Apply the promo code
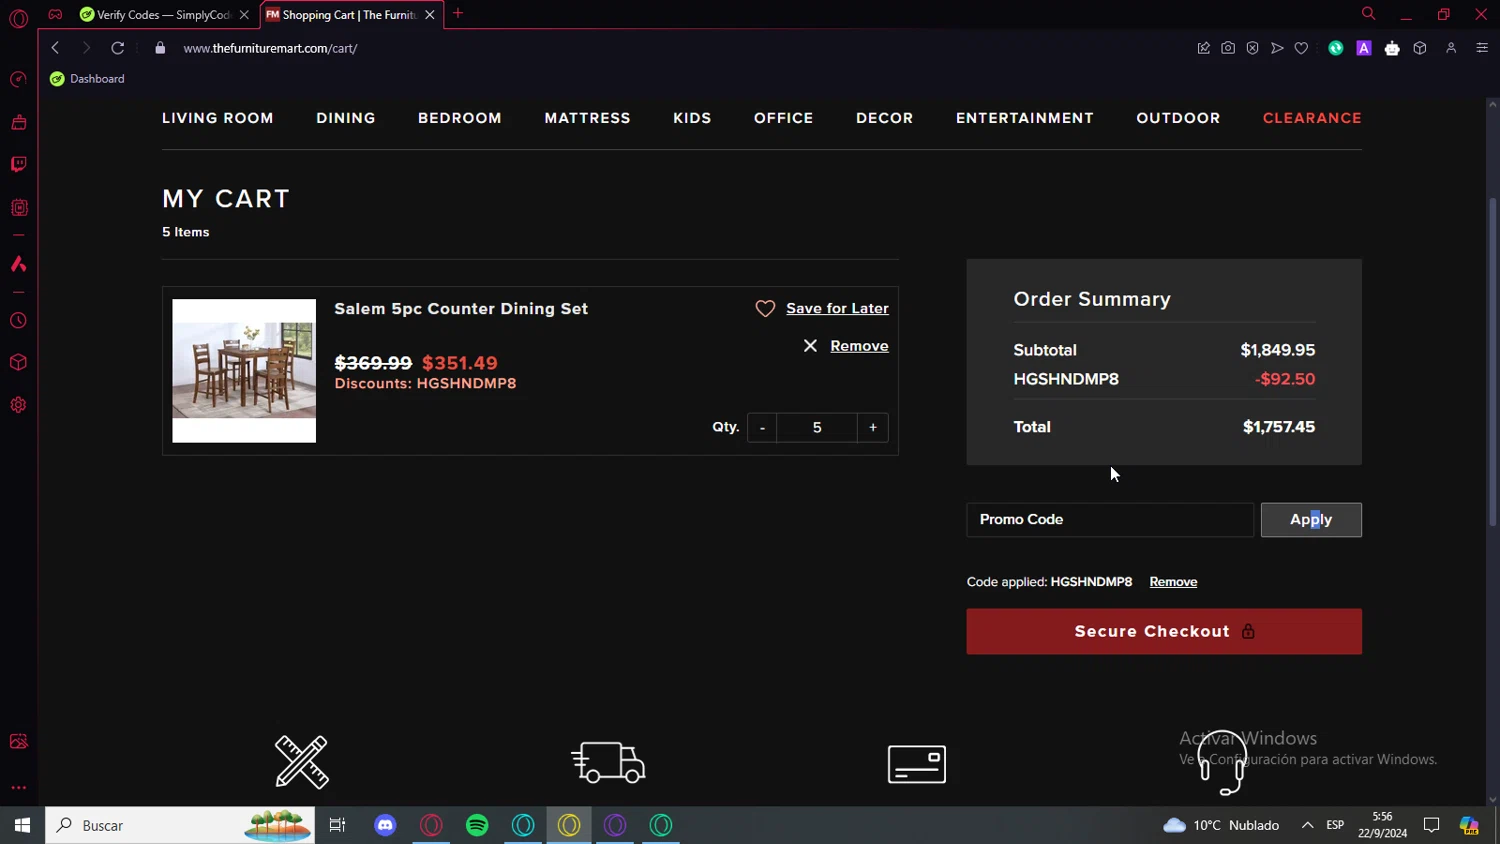 coord(1311,520)
